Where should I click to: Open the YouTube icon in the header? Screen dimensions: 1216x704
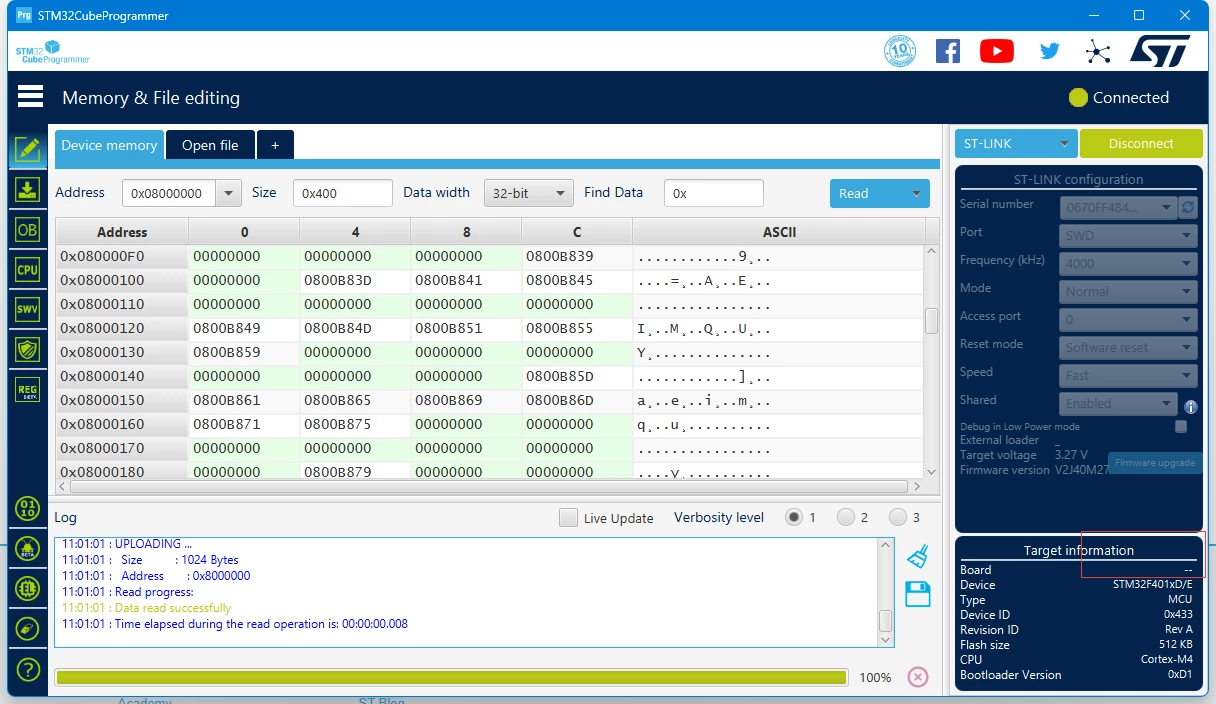[997, 51]
